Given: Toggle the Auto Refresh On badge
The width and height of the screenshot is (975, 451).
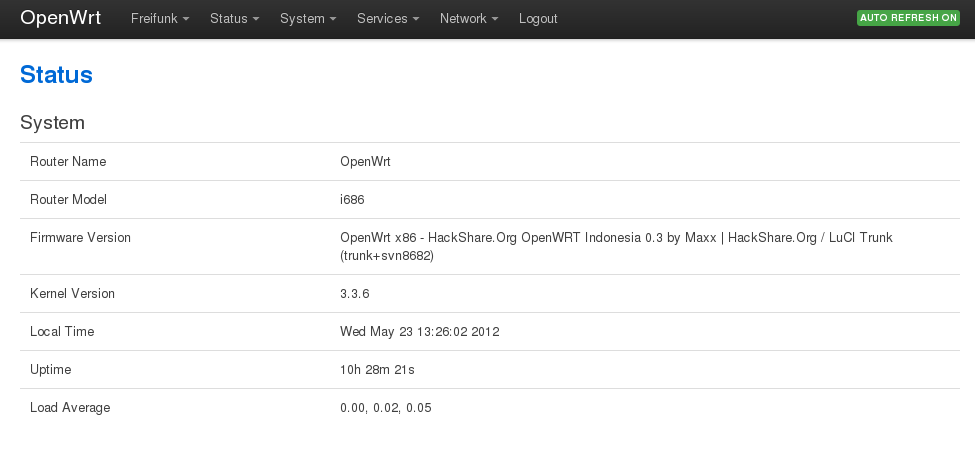Looking at the screenshot, I should (908, 18).
